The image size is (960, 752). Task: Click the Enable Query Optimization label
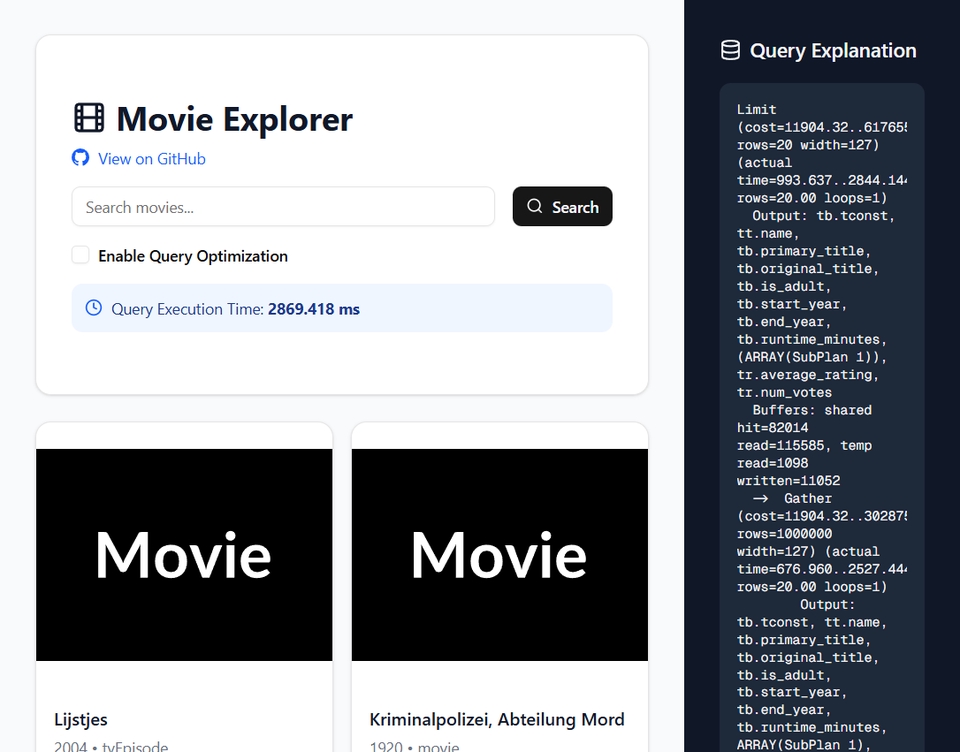coord(193,256)
